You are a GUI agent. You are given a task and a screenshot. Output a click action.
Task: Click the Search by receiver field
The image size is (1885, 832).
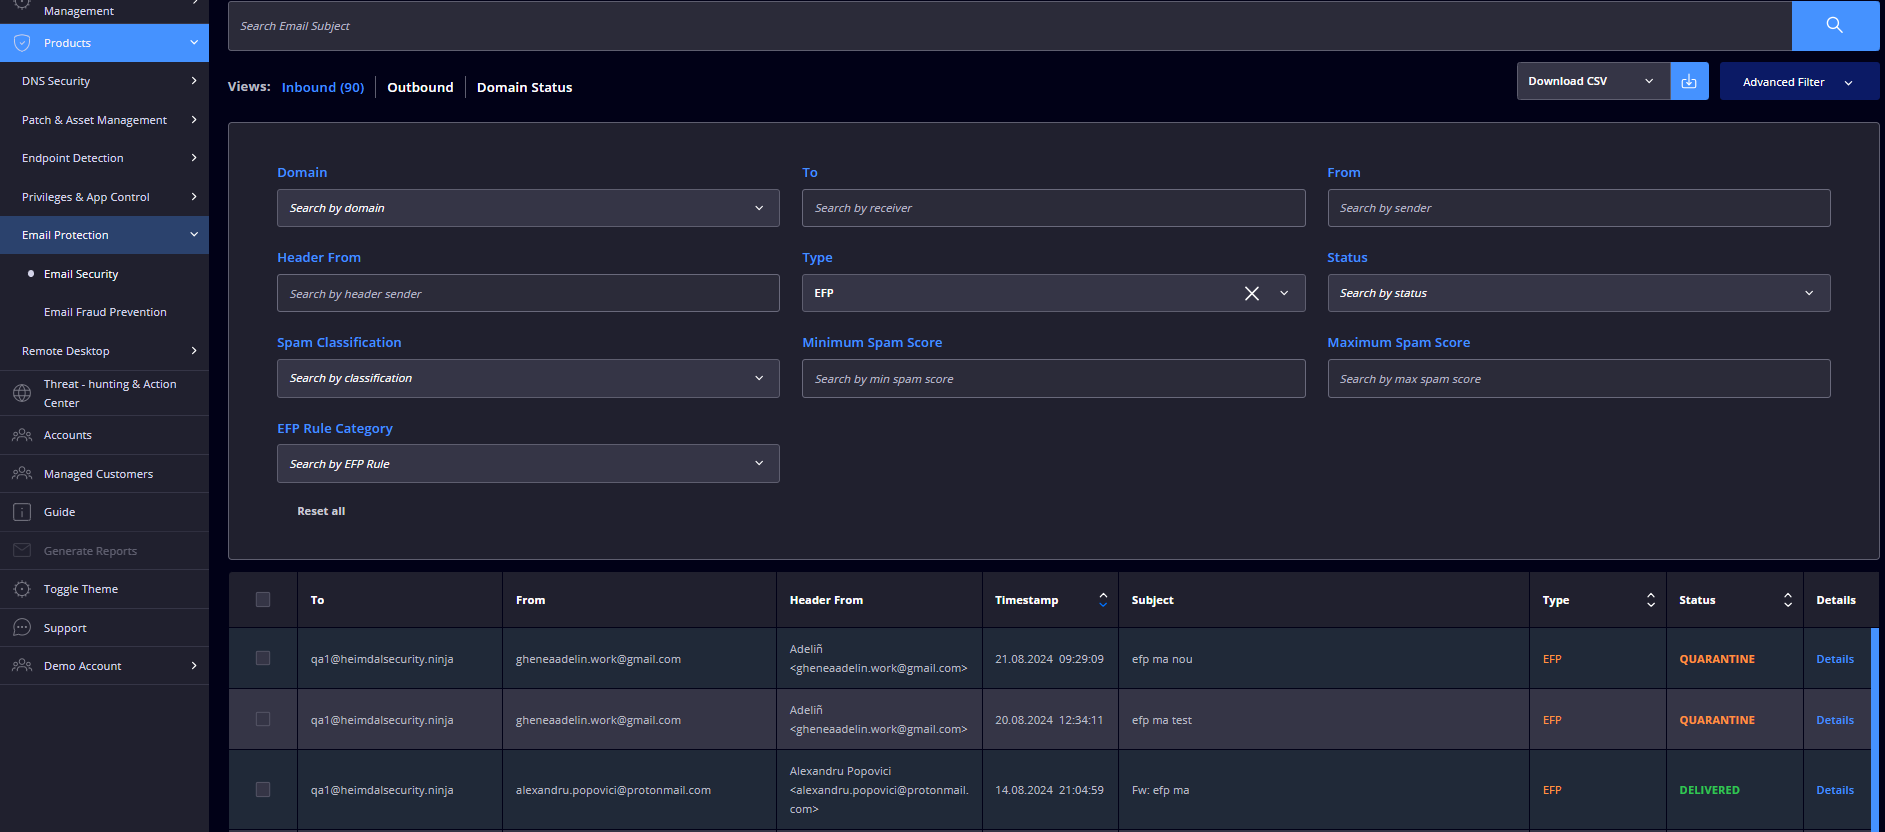click(x=1053, y=208)
